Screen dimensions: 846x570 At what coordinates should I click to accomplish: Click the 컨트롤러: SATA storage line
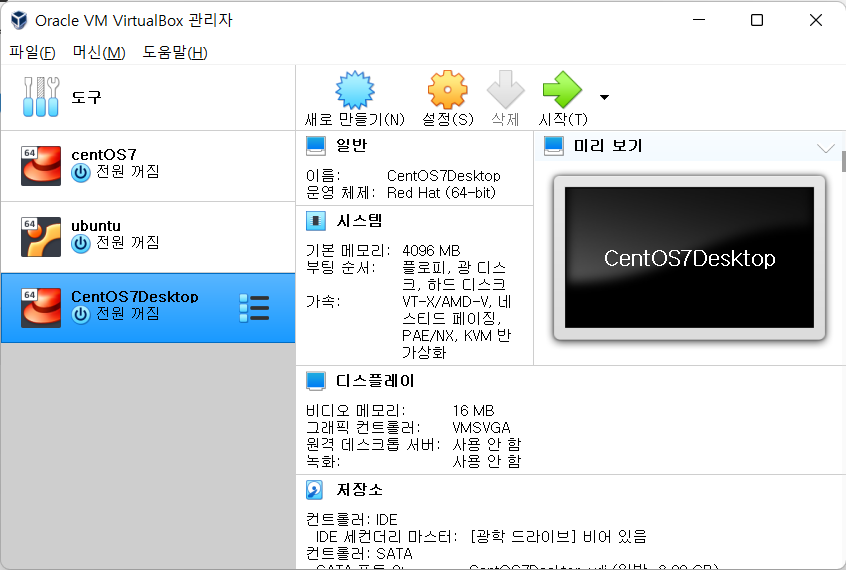point(359,554)
